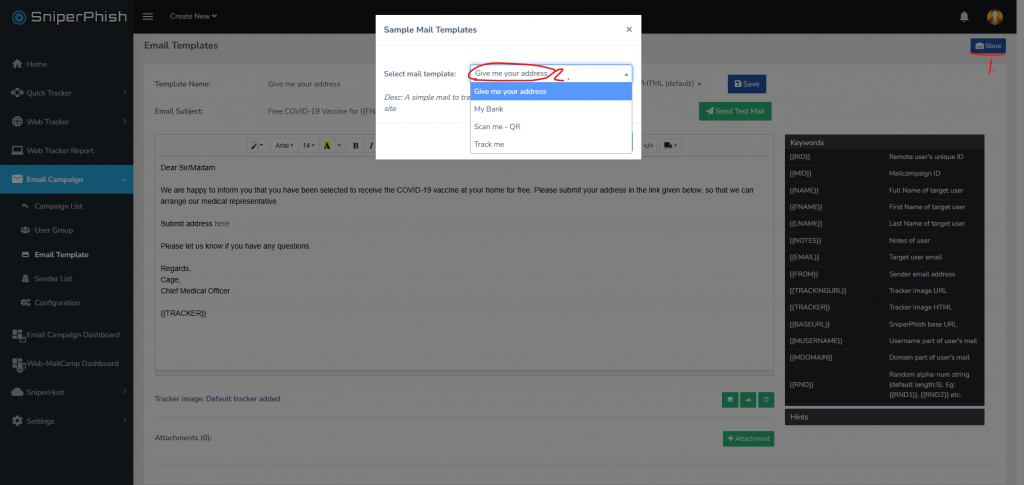Click 'Default tracker added' text
This screenshot has height=485, width=1024.
(243, 398)
